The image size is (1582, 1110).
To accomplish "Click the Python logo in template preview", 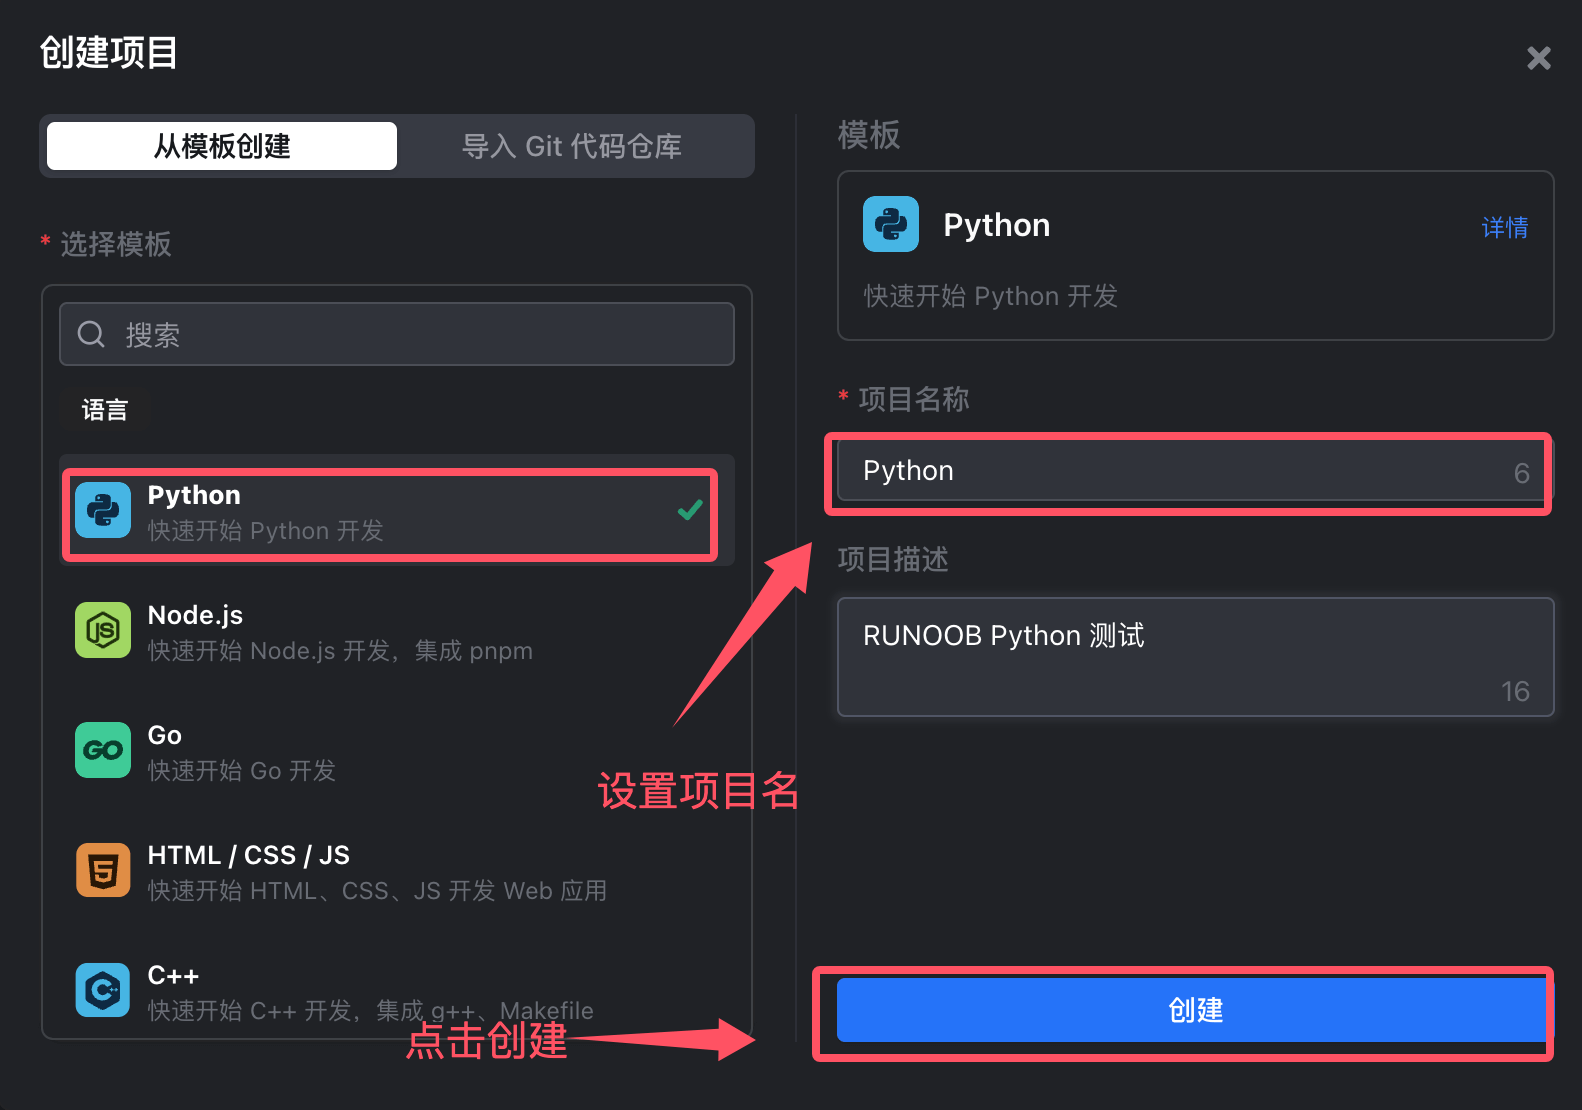I will click(891, 224).
